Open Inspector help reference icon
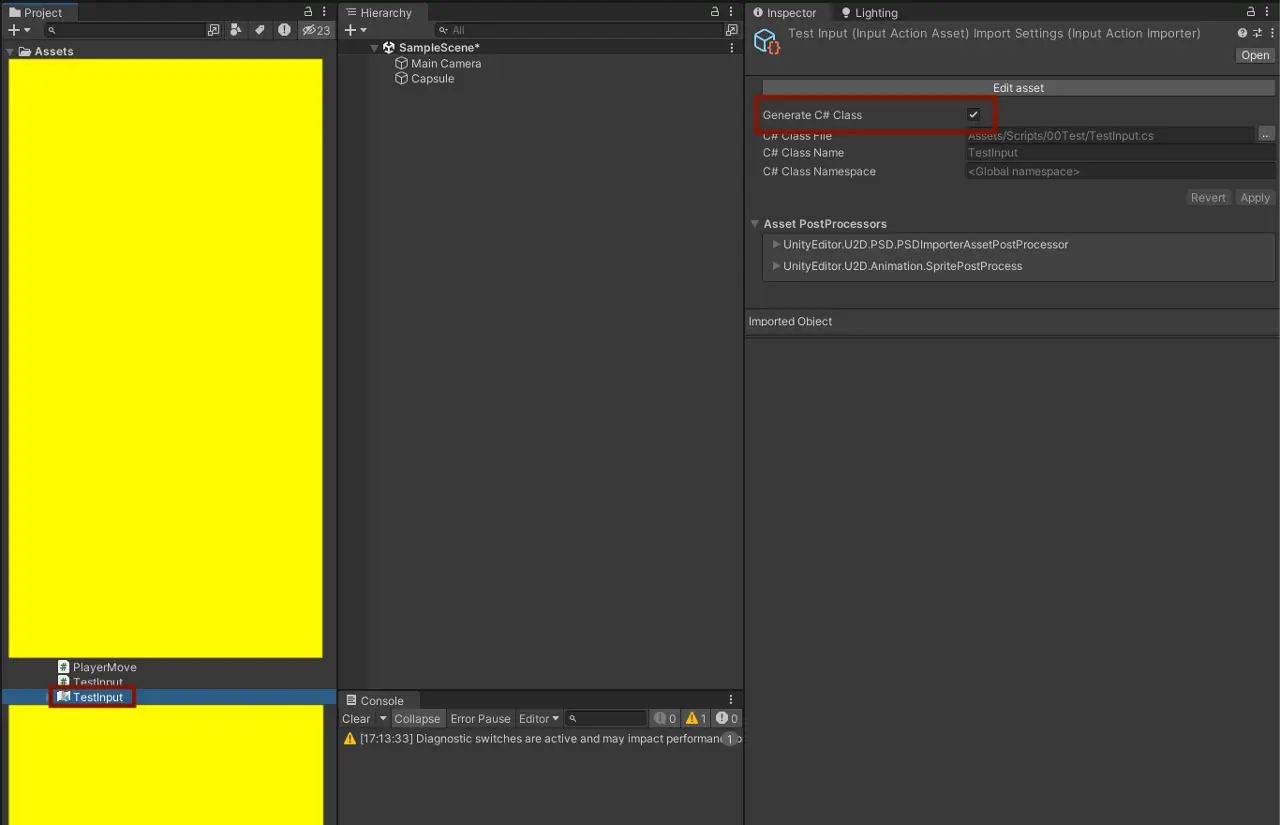The width and height of the screenshot is (1280, 825). click(x=1243, y=33)
